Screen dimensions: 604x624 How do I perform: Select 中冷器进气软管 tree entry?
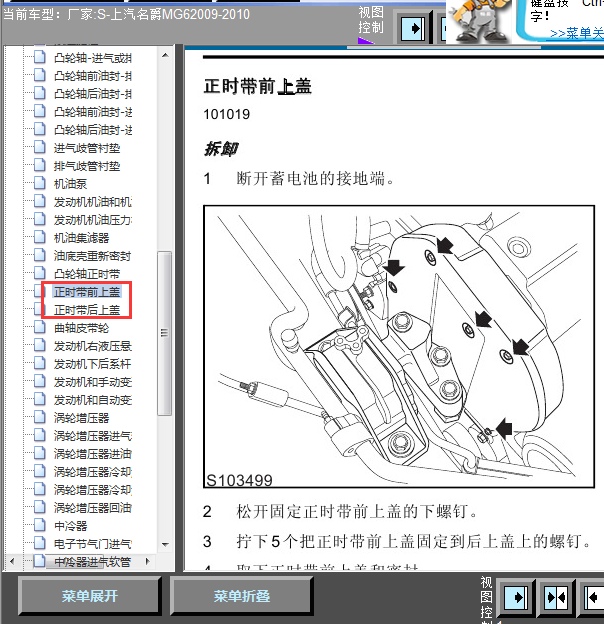click(x=92, y=562)
